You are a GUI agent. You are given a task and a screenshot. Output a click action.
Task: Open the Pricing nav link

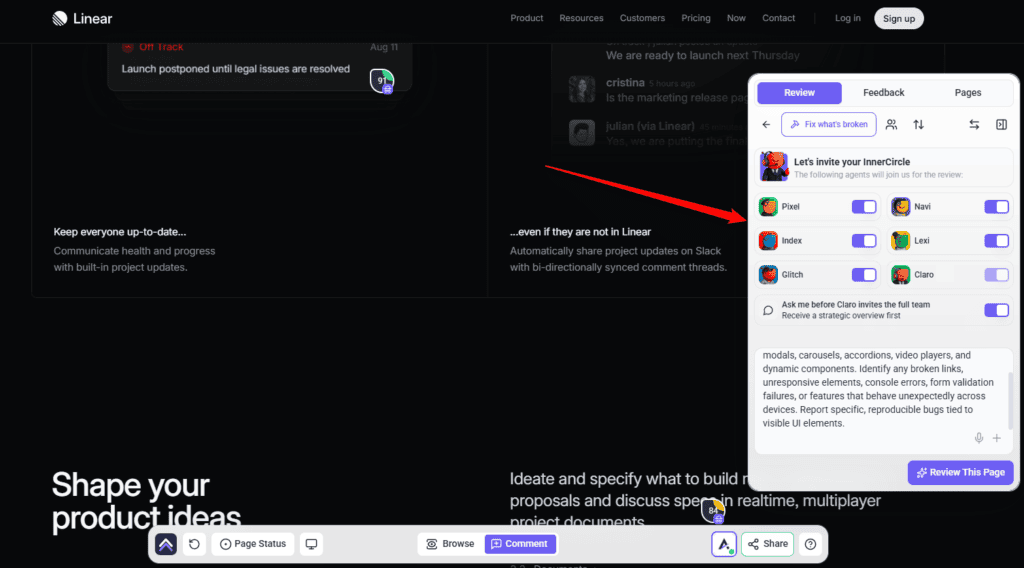pos(696,18)
